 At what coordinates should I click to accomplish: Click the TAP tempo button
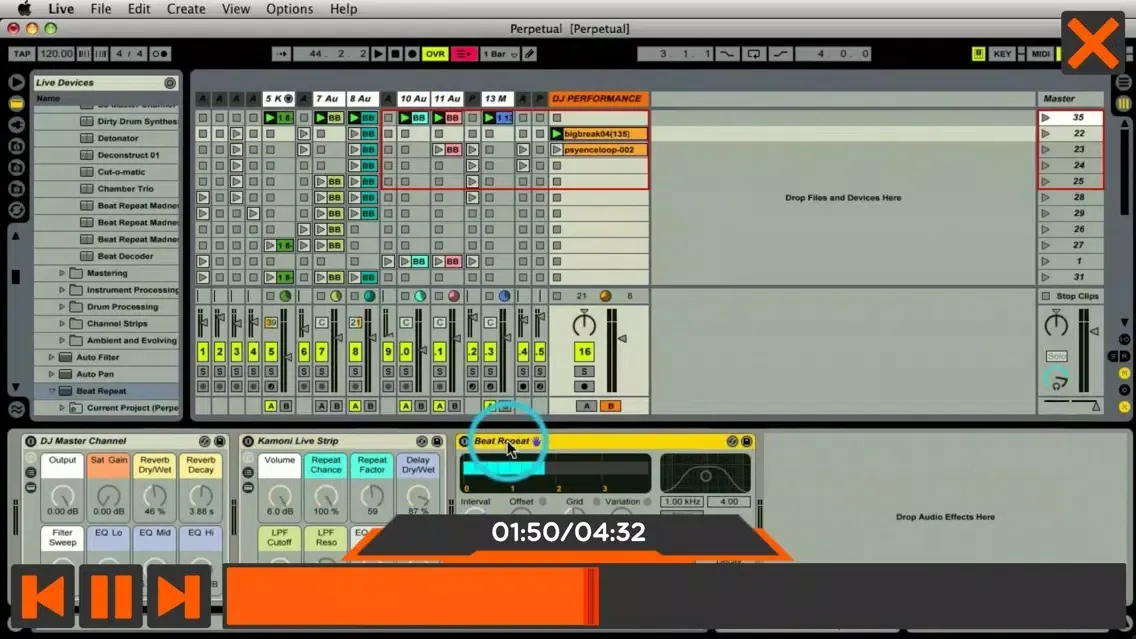click(22, 54)
